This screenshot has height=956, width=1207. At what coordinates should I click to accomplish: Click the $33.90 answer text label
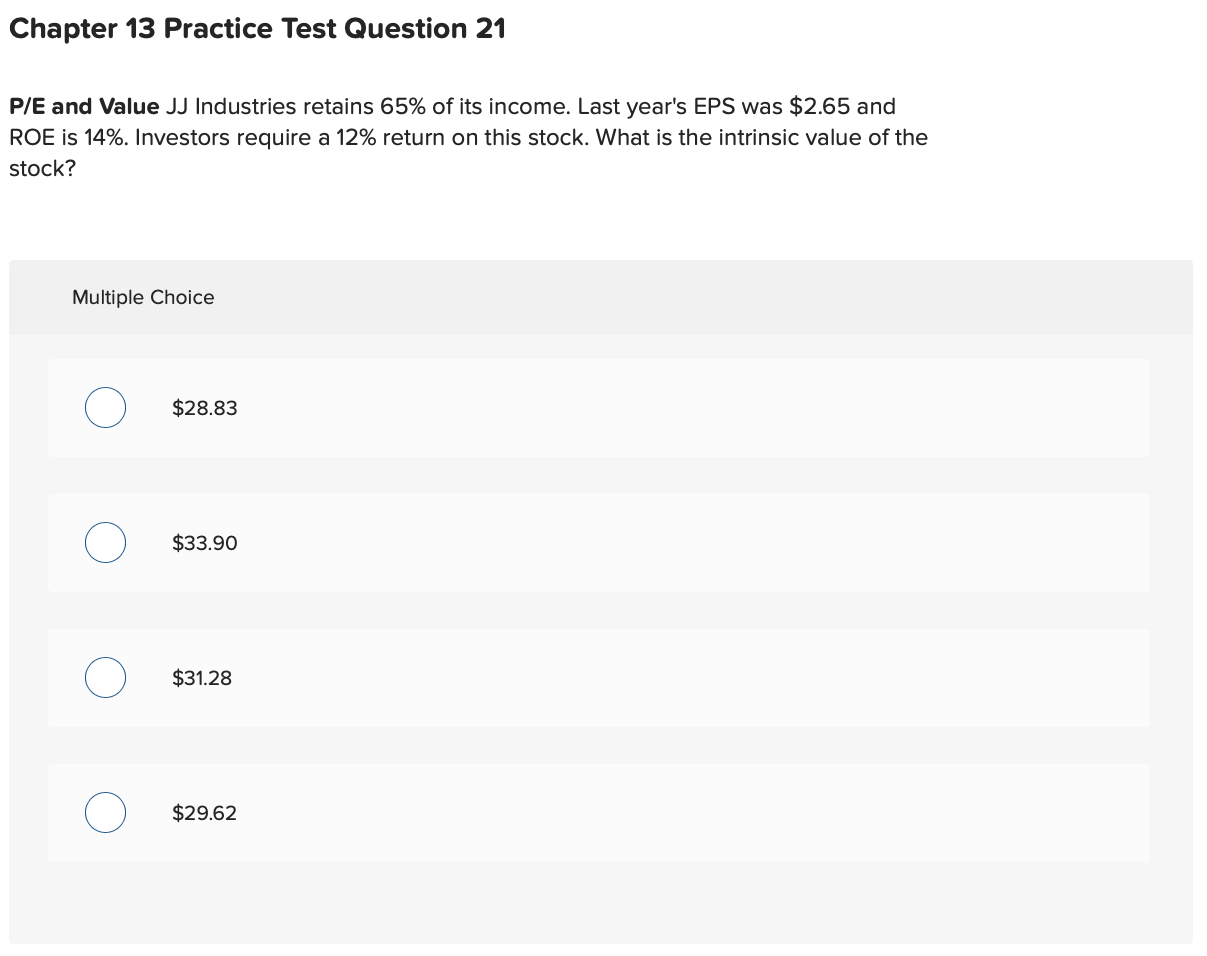coord(205,542)
